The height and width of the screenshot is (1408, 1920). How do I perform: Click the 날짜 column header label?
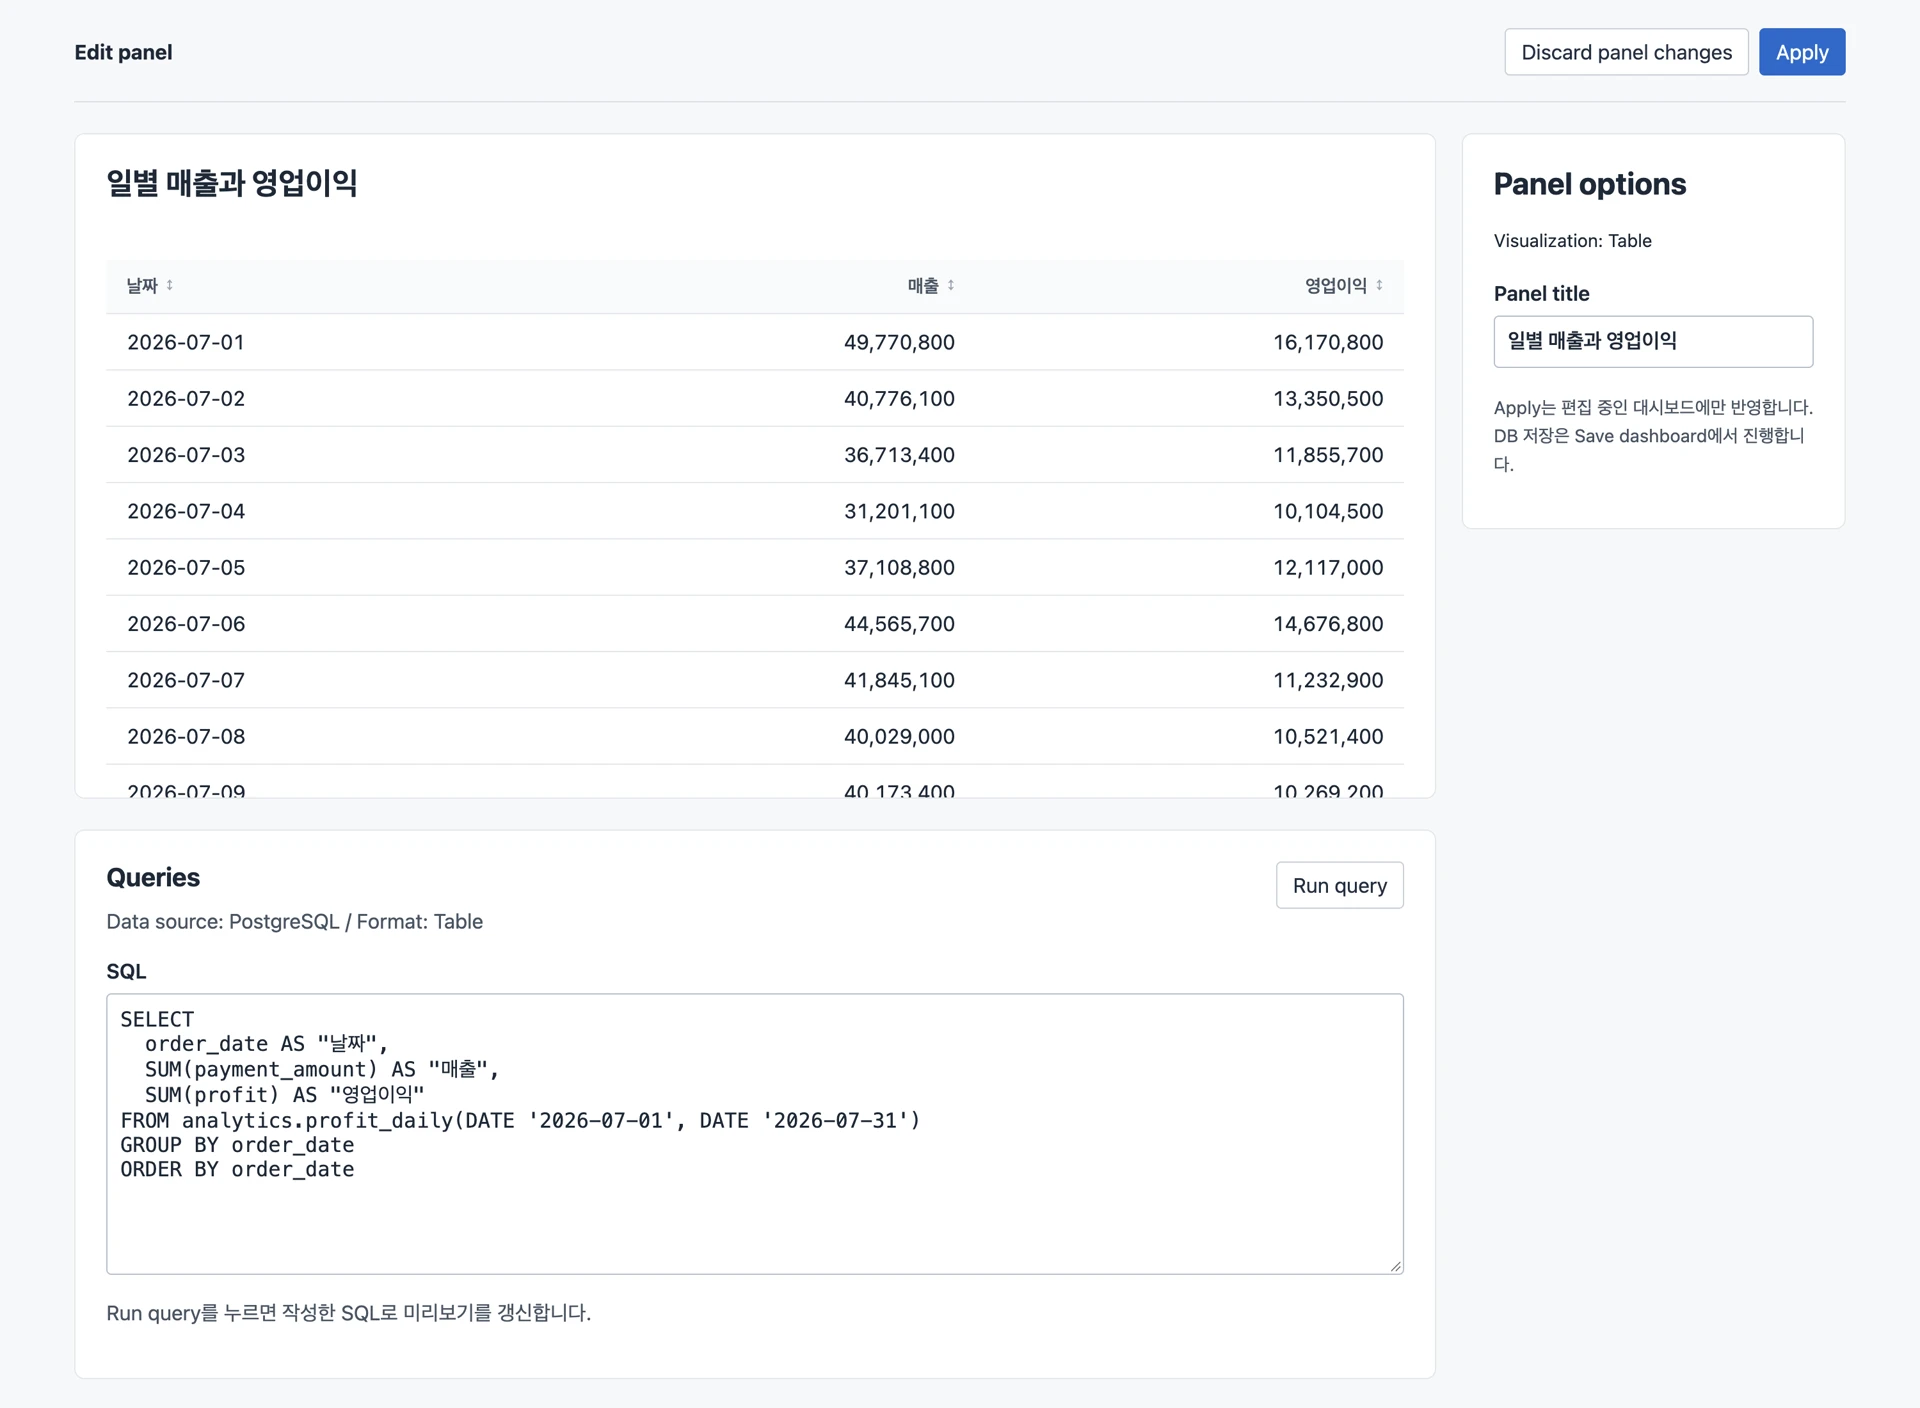click(x=142, y=286)
